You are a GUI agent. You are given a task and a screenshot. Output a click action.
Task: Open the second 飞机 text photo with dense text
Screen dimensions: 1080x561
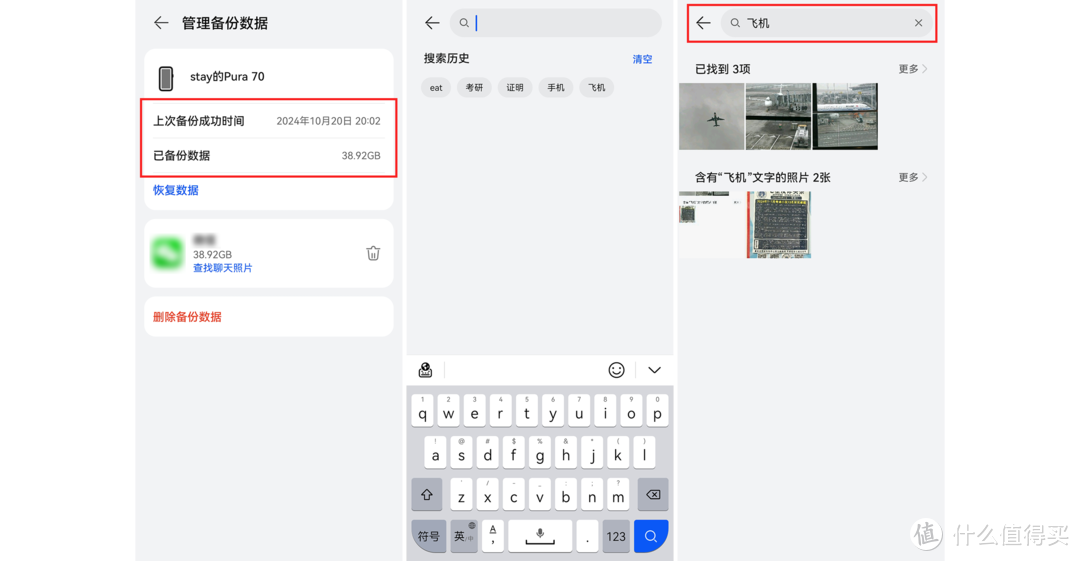[x=778, y=225]
